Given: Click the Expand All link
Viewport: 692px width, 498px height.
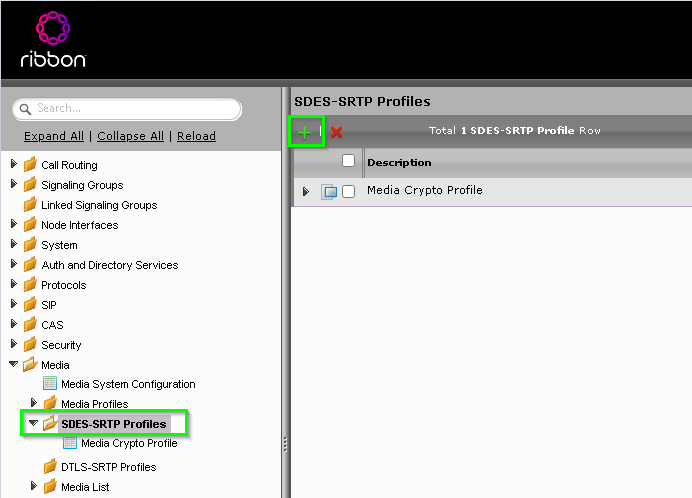Looking at the screenshot, I should (54, 136).
